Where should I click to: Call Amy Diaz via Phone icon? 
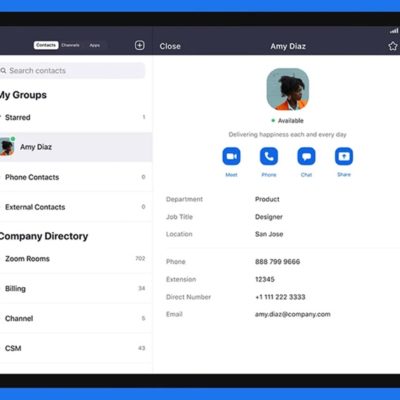(269, 156)
